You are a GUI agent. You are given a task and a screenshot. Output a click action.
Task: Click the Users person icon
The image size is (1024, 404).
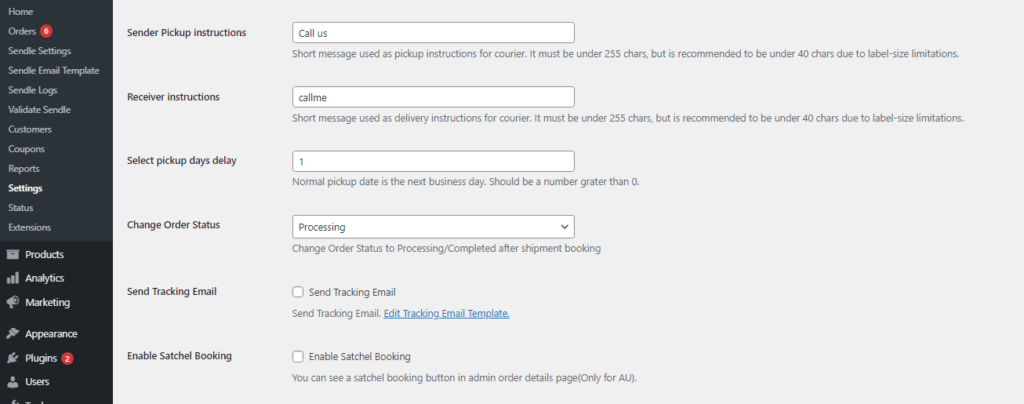coord(13,382)
